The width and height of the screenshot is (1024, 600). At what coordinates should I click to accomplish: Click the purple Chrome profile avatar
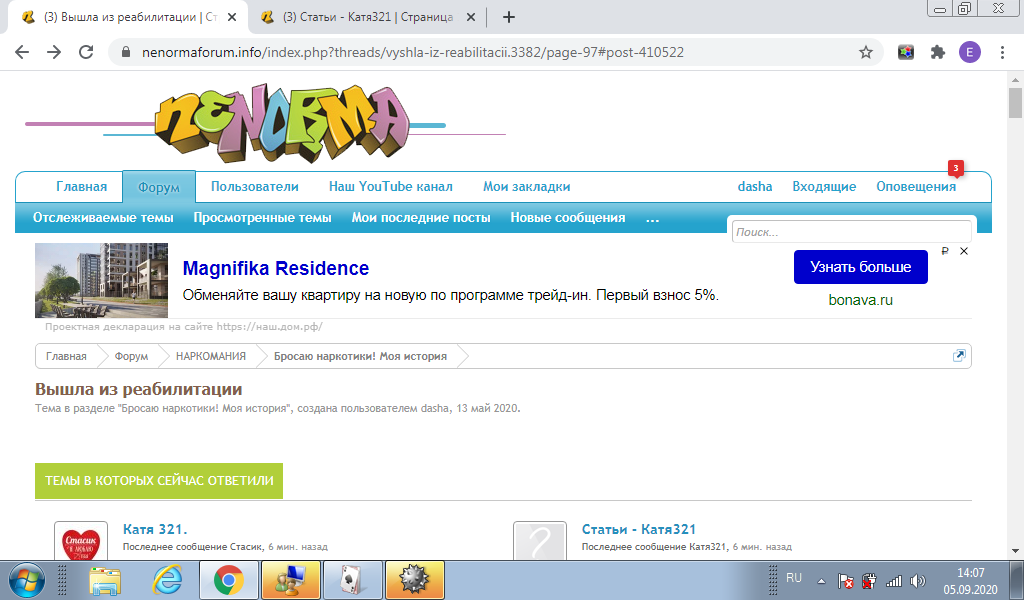coord(969,52)
